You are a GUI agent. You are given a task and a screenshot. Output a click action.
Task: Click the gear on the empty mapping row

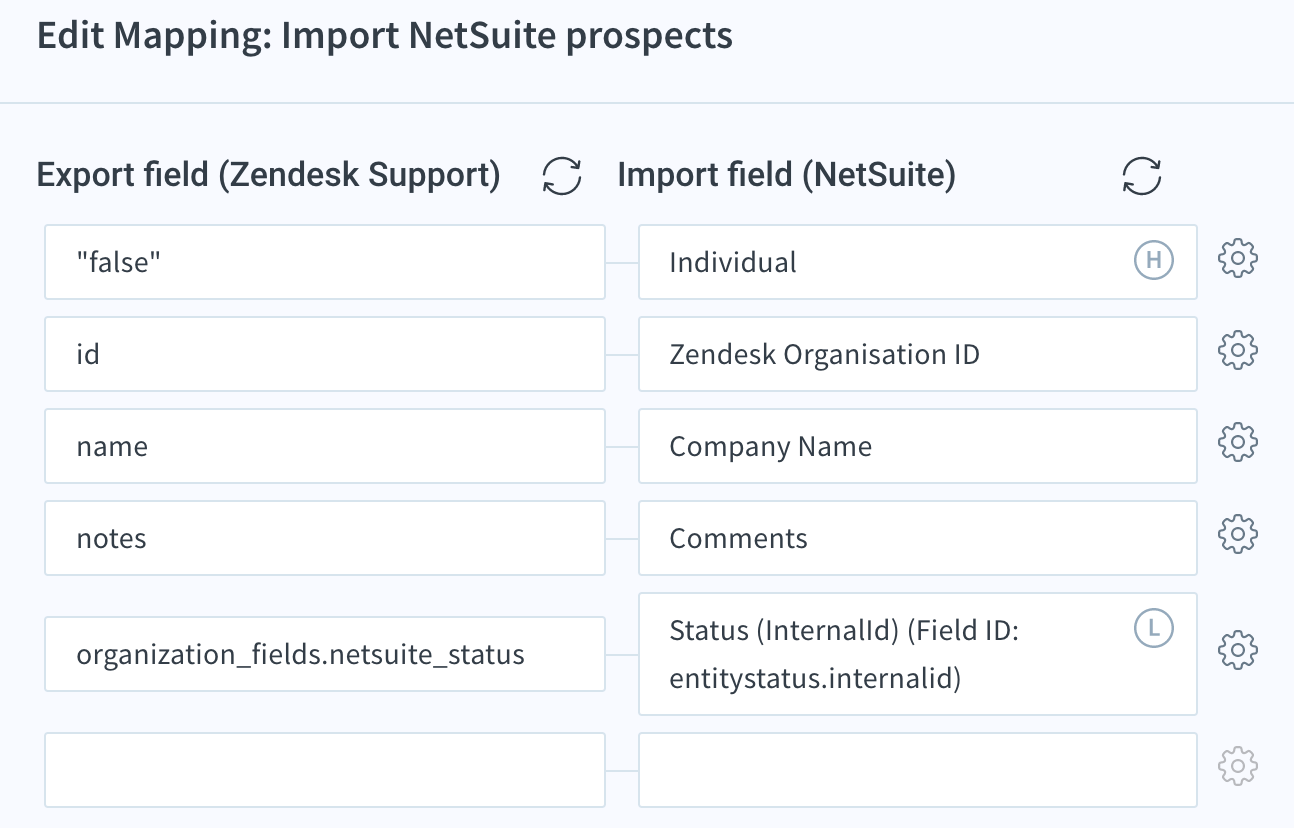tap(1238, 767)
